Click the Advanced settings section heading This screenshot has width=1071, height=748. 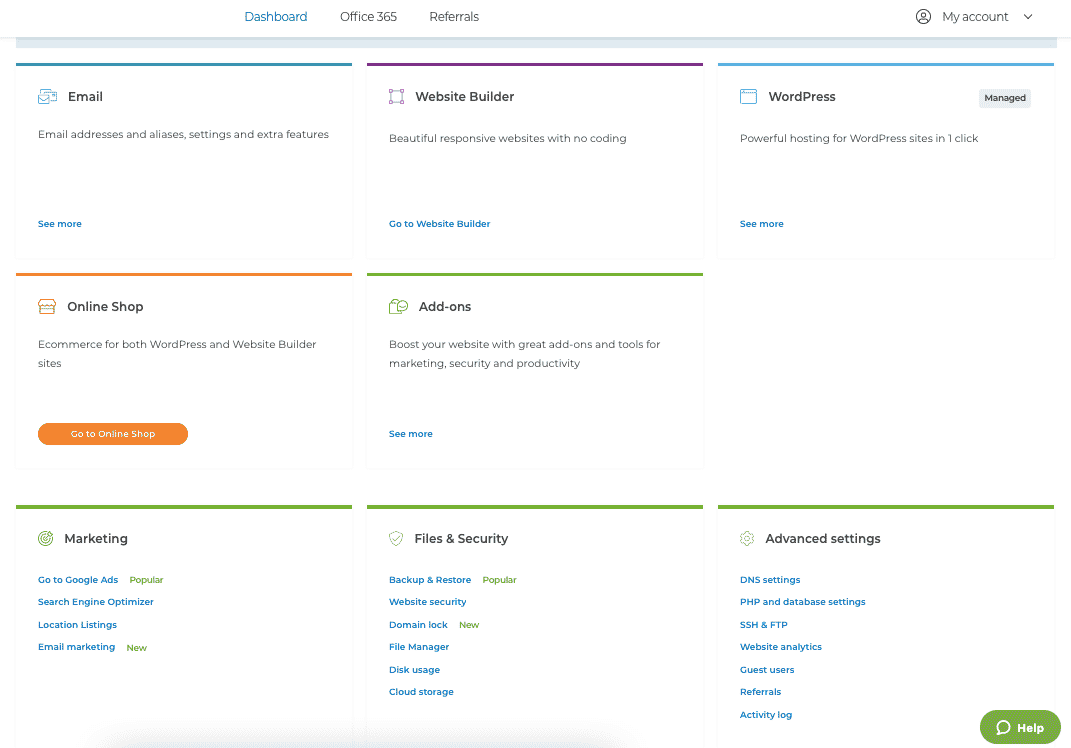[822, 538]
